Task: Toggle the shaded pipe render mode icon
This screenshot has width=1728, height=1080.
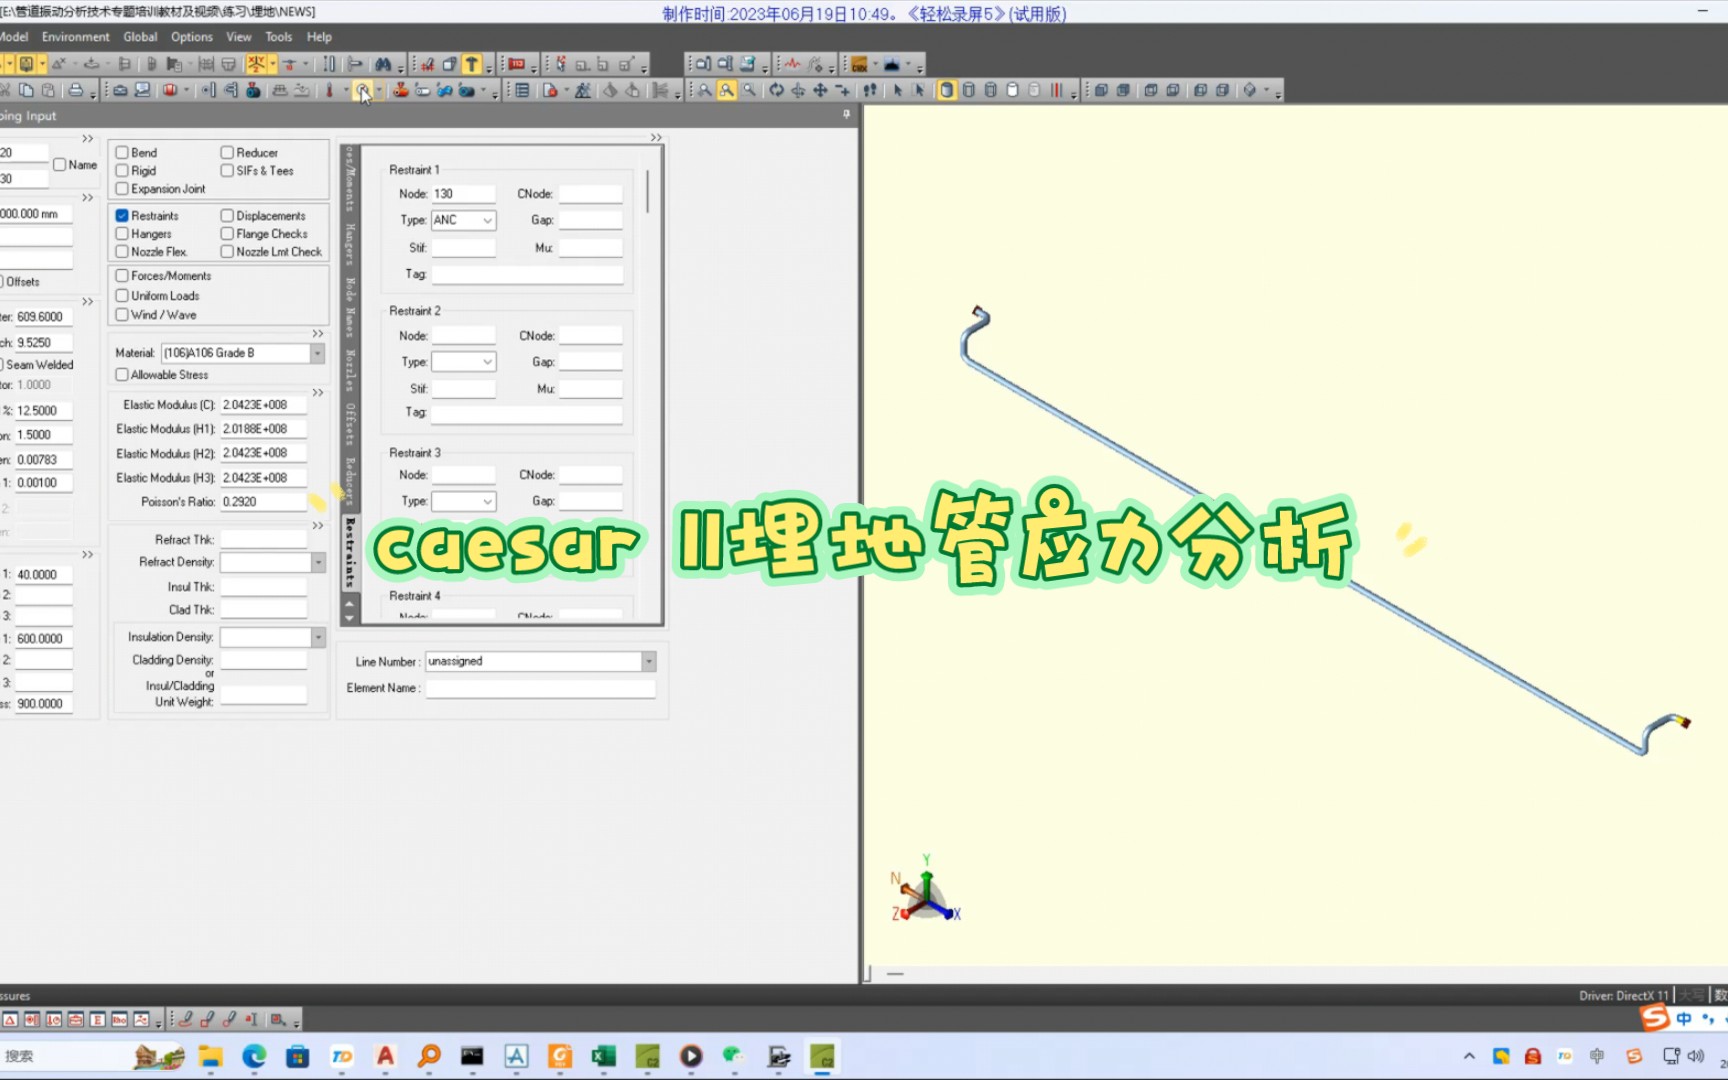Action: pos(946,91)
